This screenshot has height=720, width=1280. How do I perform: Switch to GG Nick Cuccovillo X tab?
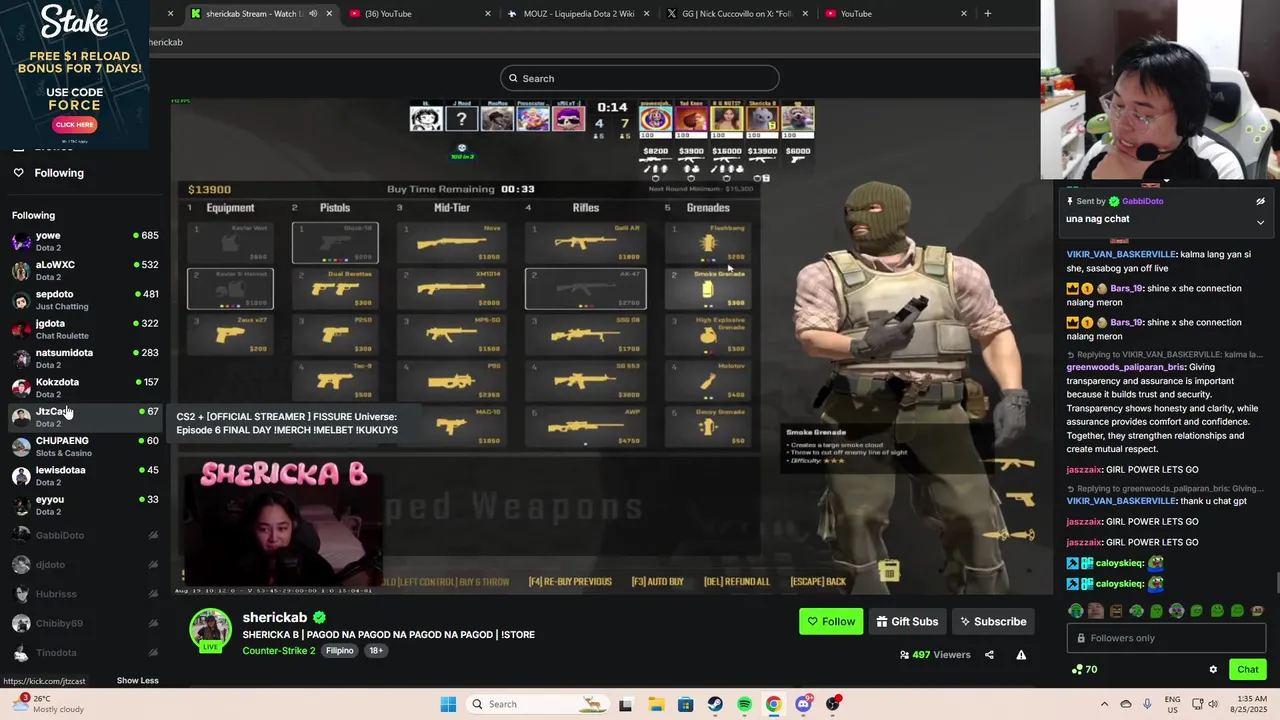tap(737, 14)
